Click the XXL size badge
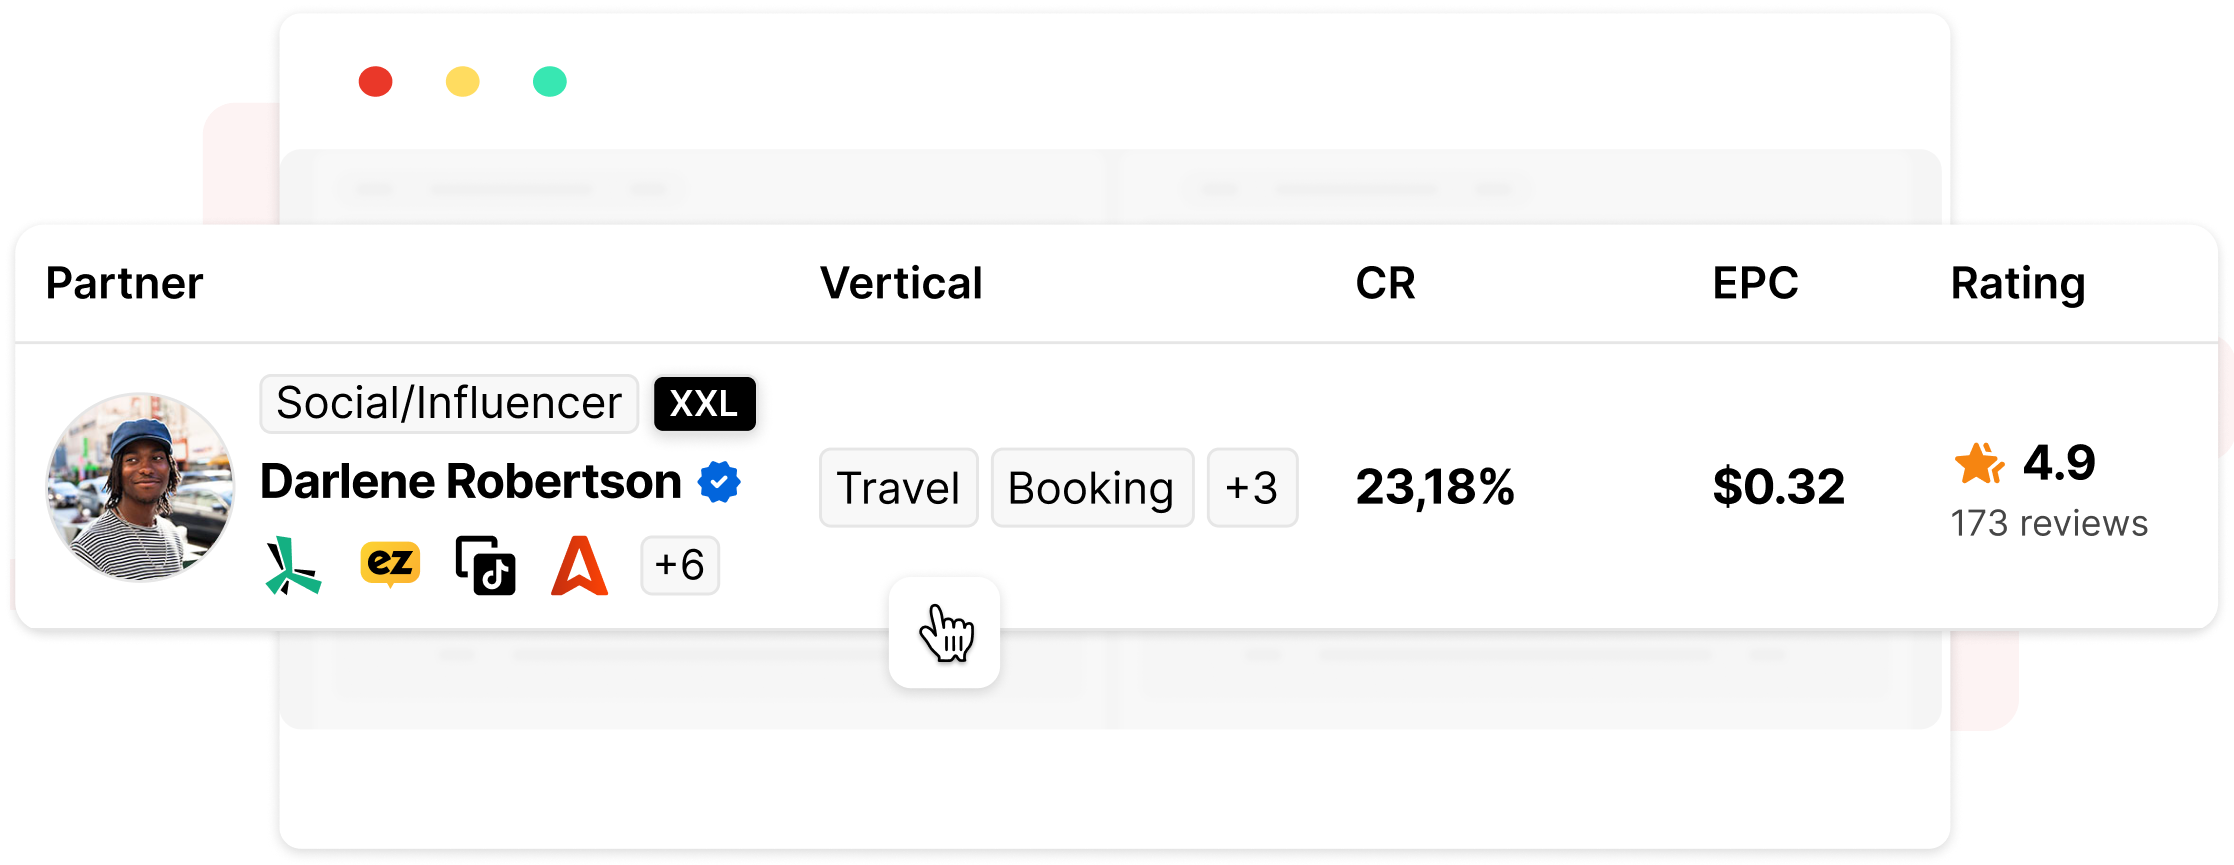 (705, 404)
